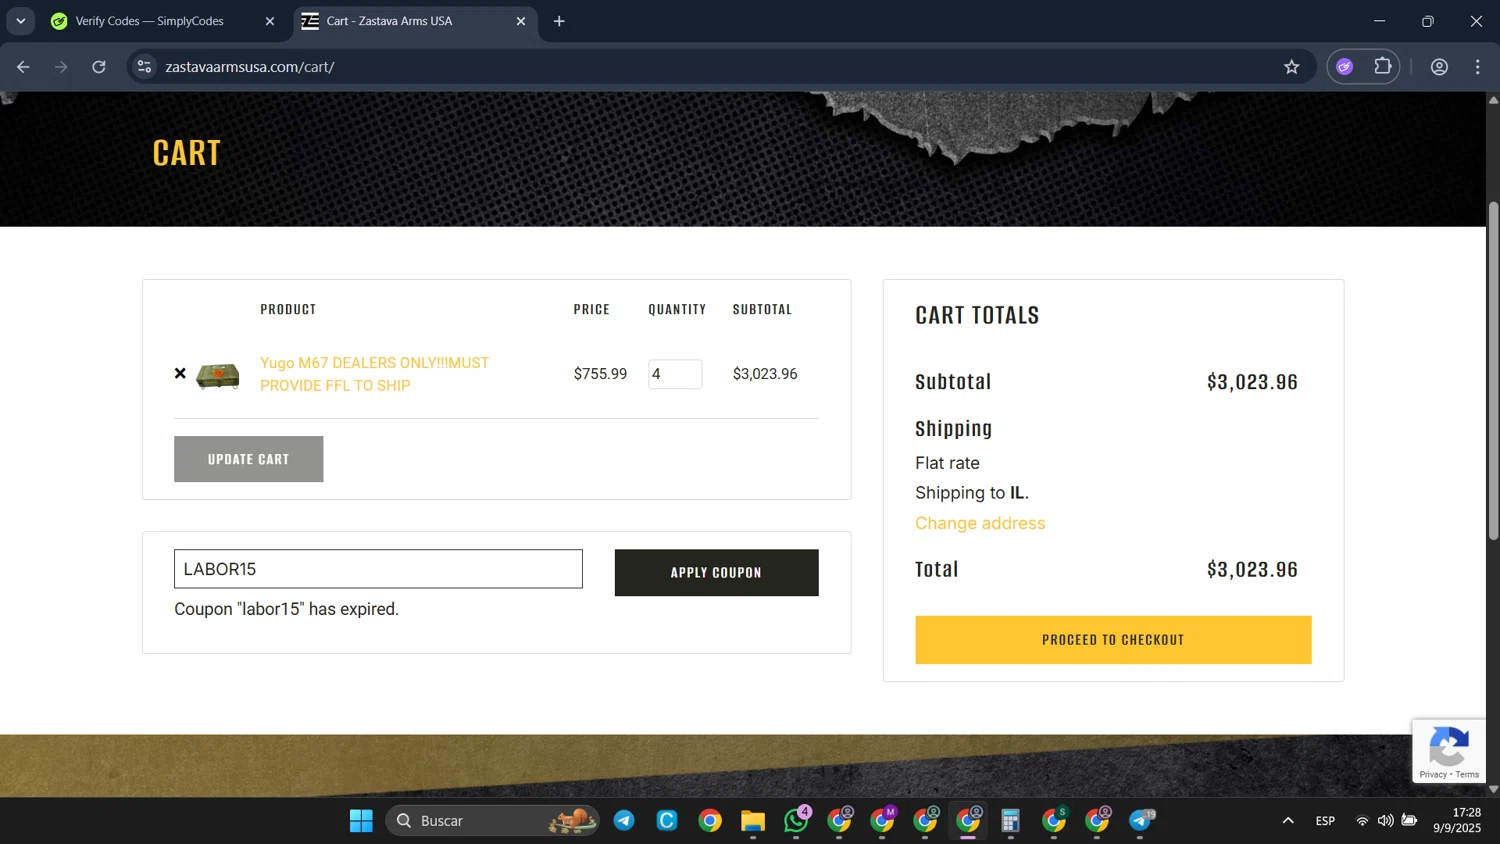The height and width of the screenshot is (844, 1500).
Task: Click the page vertical scrollbar
Action: [1493, 370]
